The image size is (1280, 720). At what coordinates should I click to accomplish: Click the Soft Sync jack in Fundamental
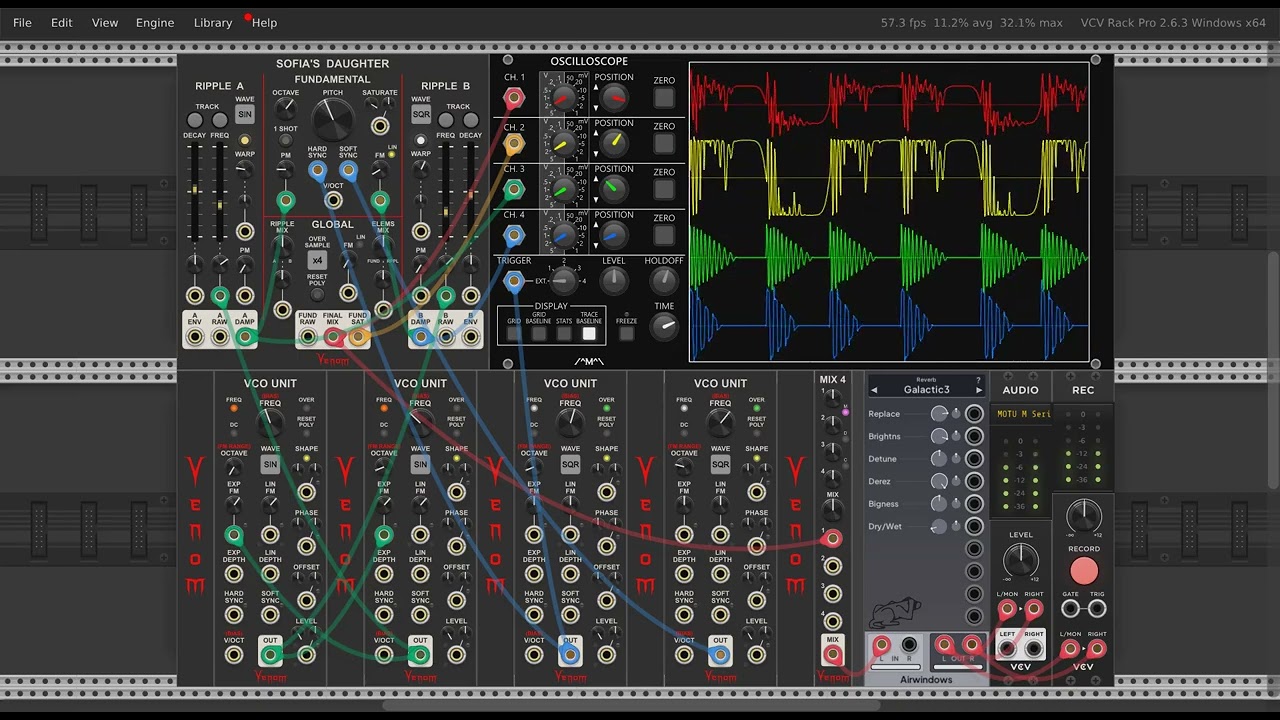coord(348,171)
